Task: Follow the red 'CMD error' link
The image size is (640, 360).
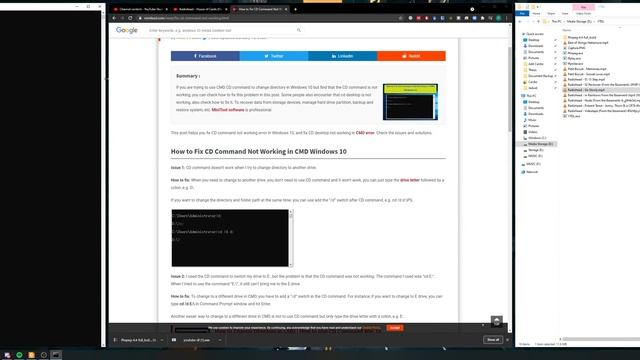Action: click(365, 133)
